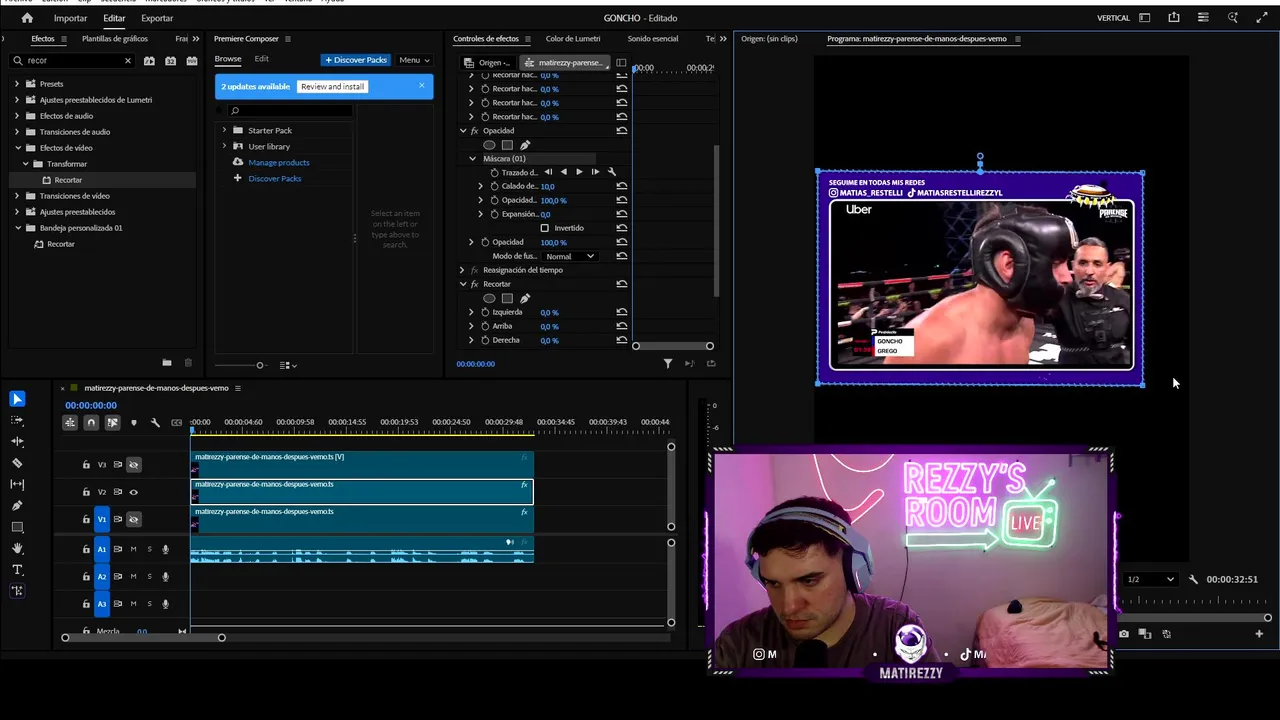Toggle animation stopwatch for Arriba

[x=485, y=326]
